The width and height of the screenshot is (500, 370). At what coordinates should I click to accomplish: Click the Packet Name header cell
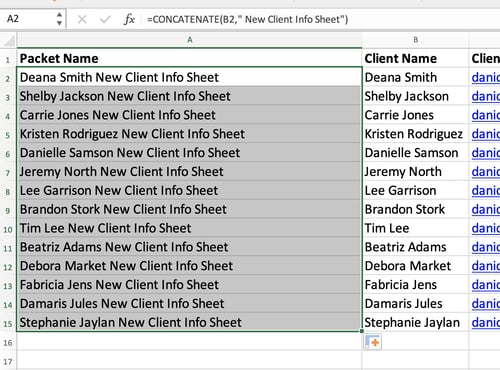coord(189,59)
